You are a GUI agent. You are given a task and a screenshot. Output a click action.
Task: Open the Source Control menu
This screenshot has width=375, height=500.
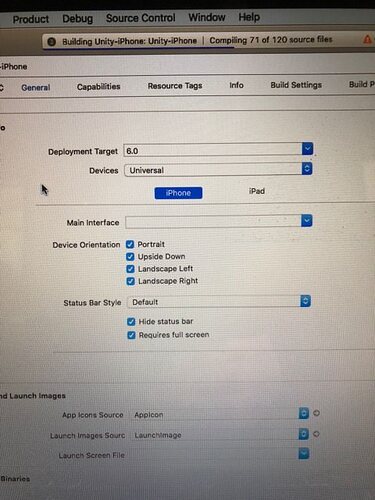pos(140,18)
